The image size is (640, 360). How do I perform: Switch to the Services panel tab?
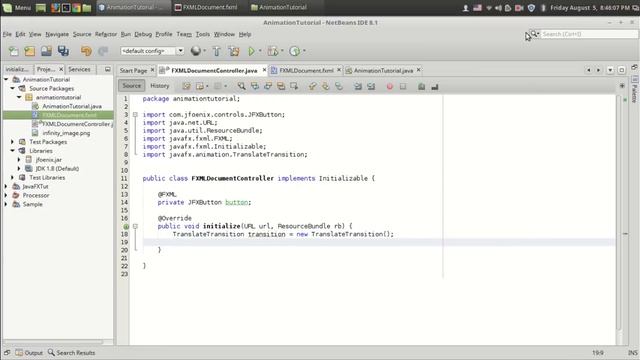(x=79, y=69)
